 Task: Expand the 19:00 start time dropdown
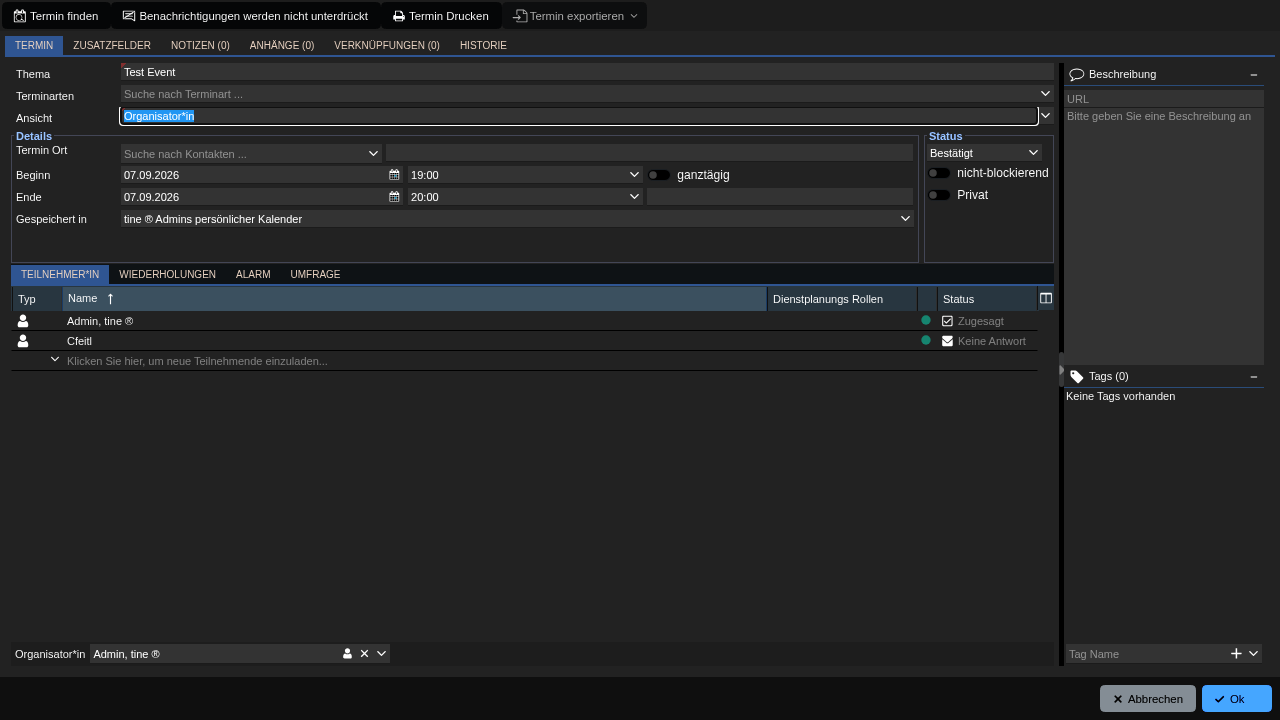[634, 174]
